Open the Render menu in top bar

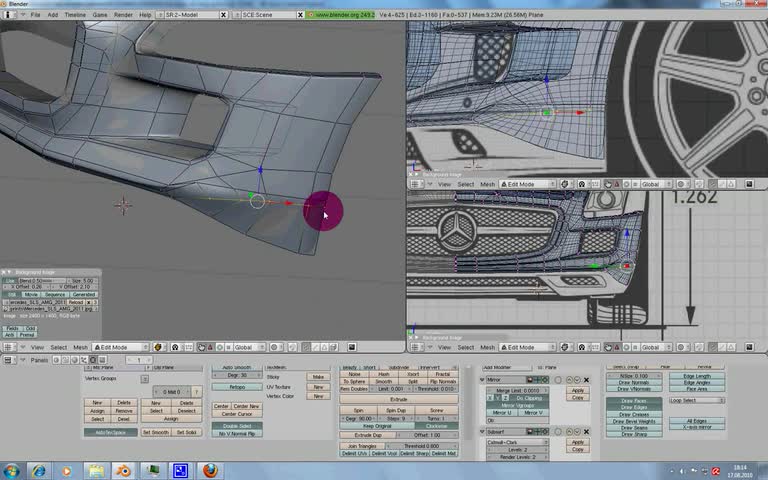123,15
